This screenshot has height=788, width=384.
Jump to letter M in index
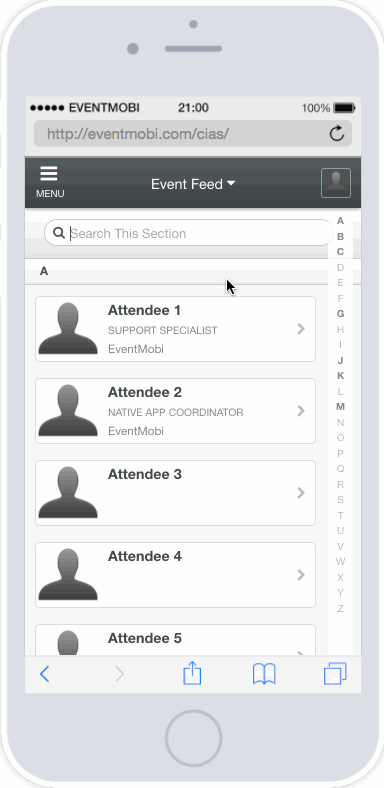point(340,407)
